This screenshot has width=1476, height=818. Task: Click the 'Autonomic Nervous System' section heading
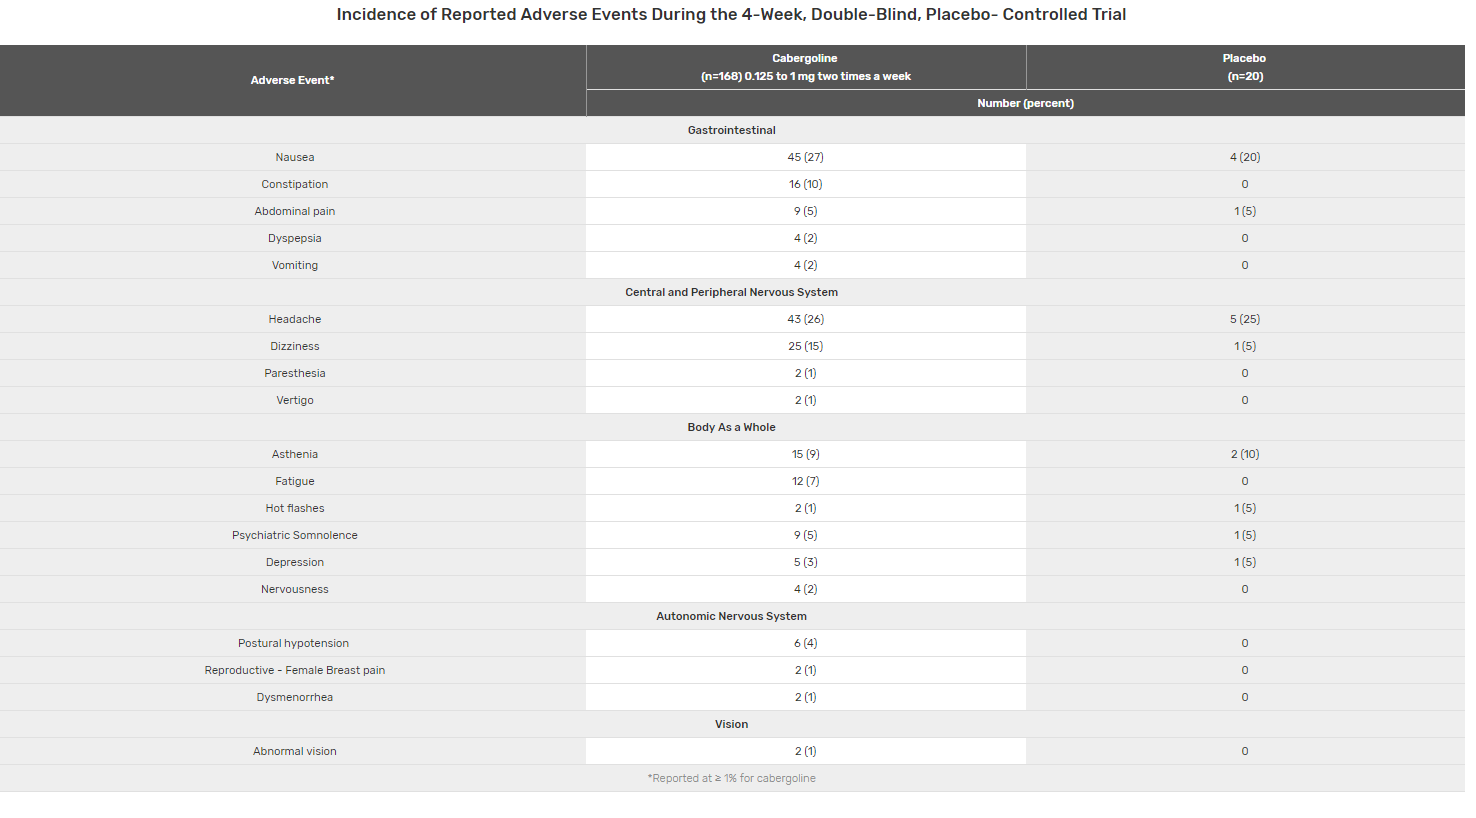click(732, 616)
